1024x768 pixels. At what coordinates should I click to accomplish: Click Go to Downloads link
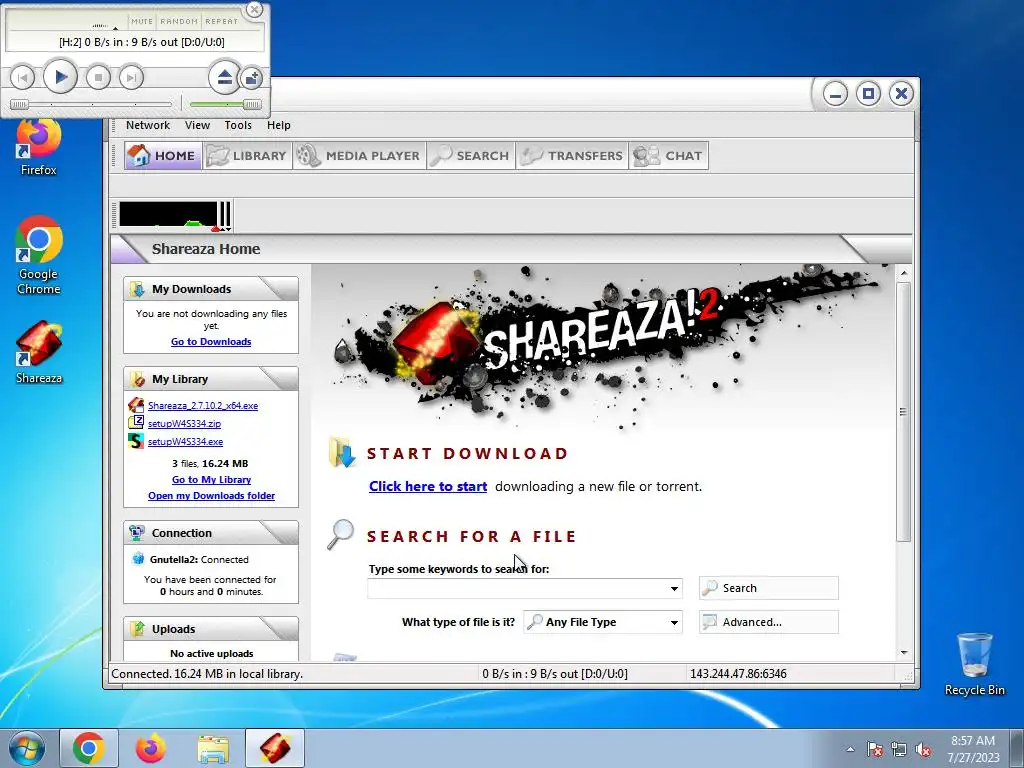pos(211,342)
